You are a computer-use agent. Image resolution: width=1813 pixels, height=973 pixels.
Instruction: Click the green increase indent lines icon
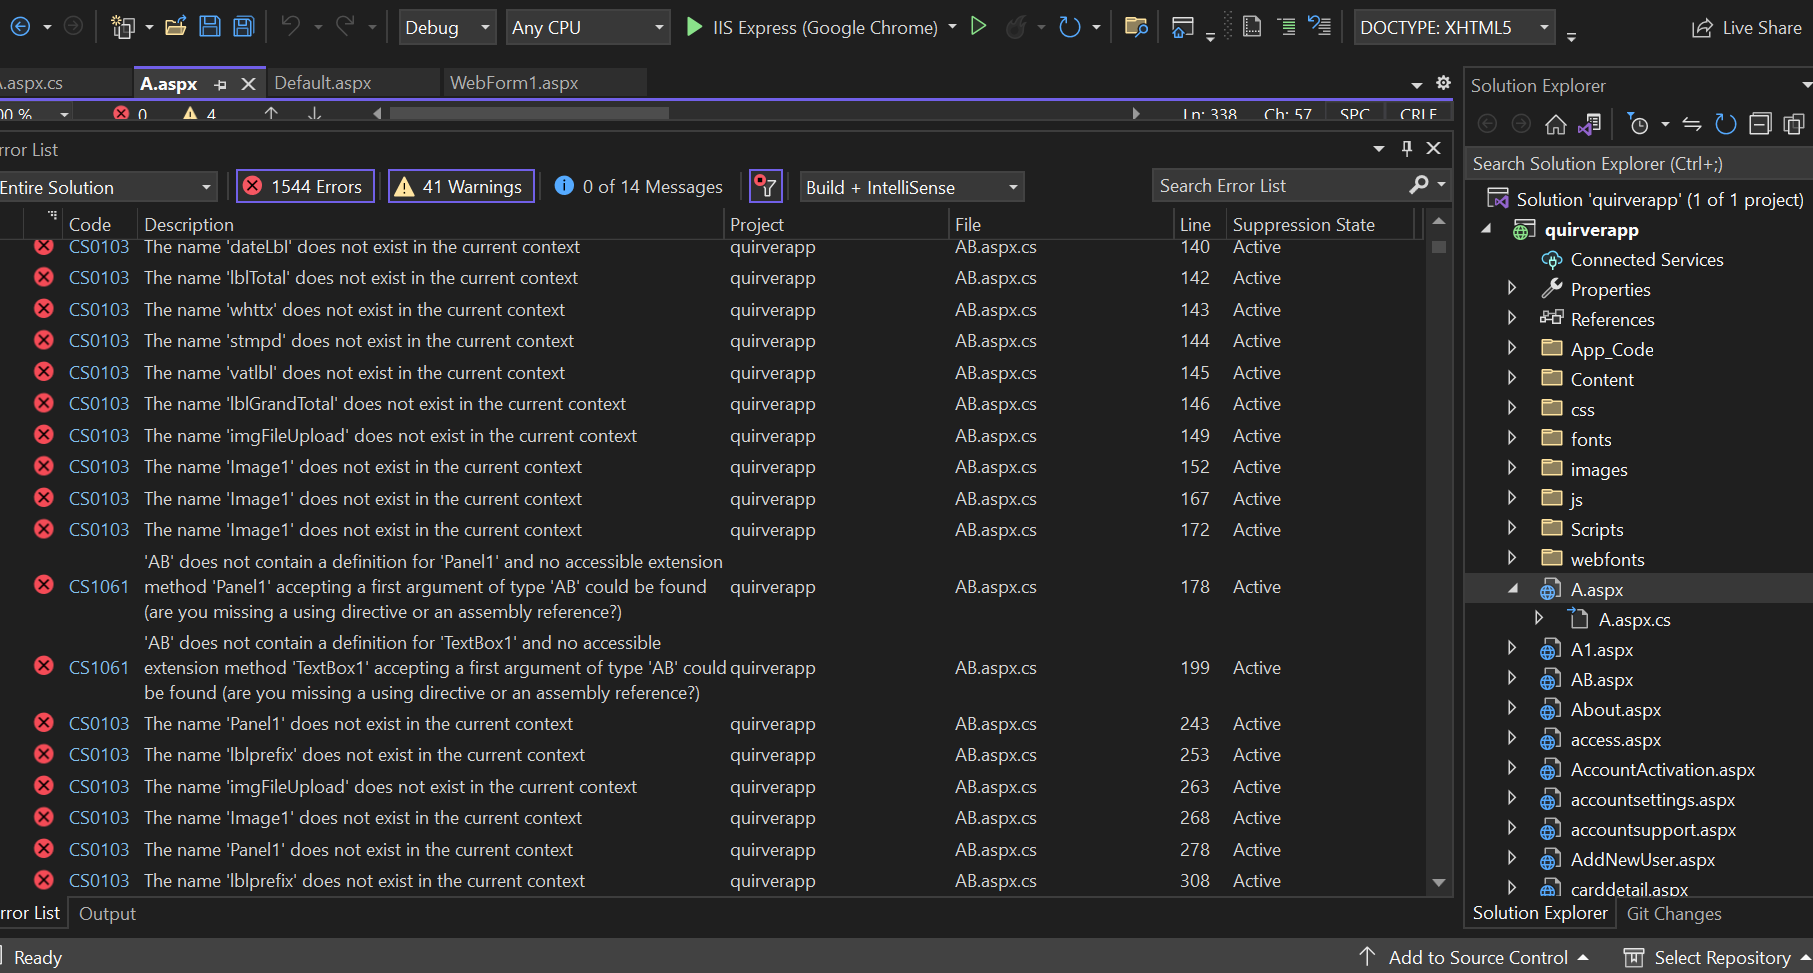tap(1287, 27)
